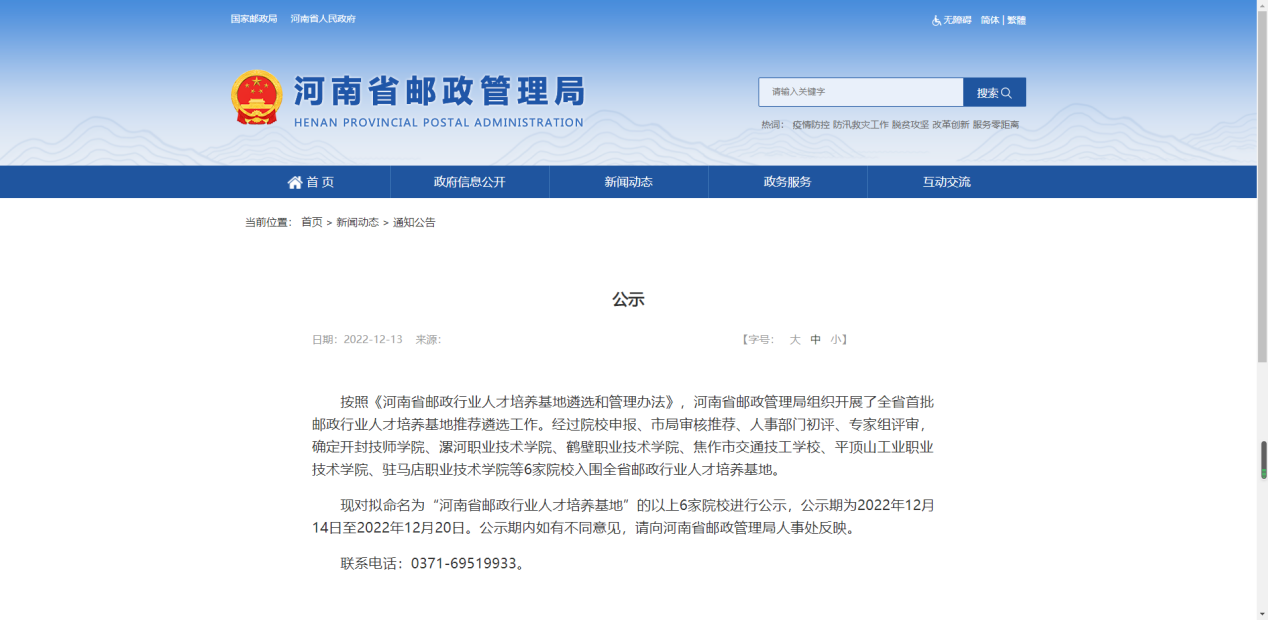Set font size to 小 (small)

(x=835, y=340)
